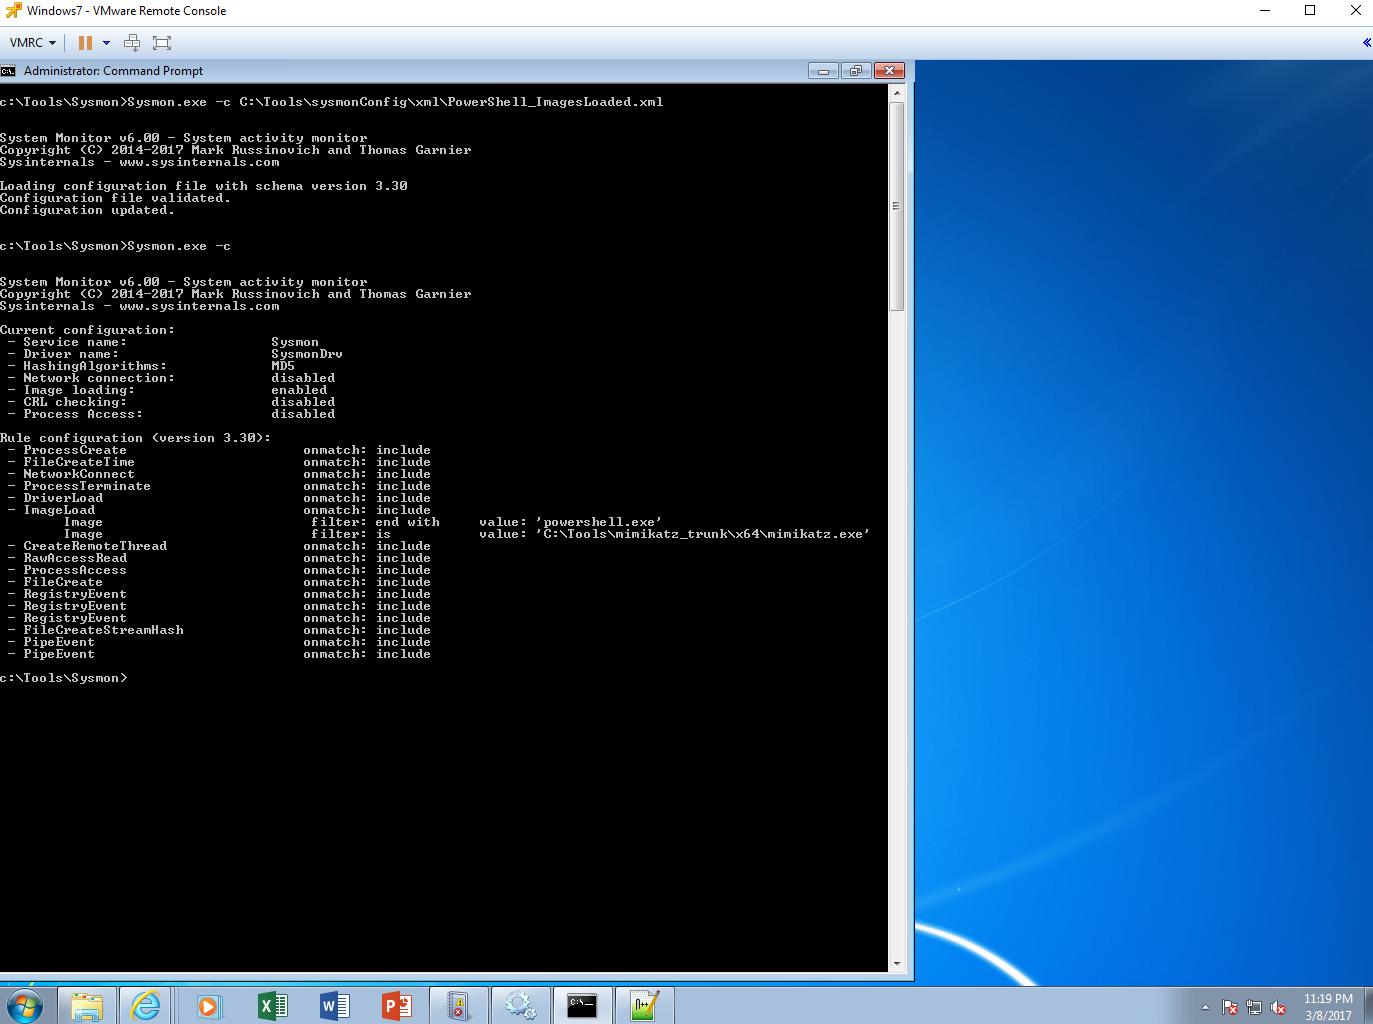
Task: Click the 'ProcessTerminate' rule line
Action: click(x=218, y=486)
